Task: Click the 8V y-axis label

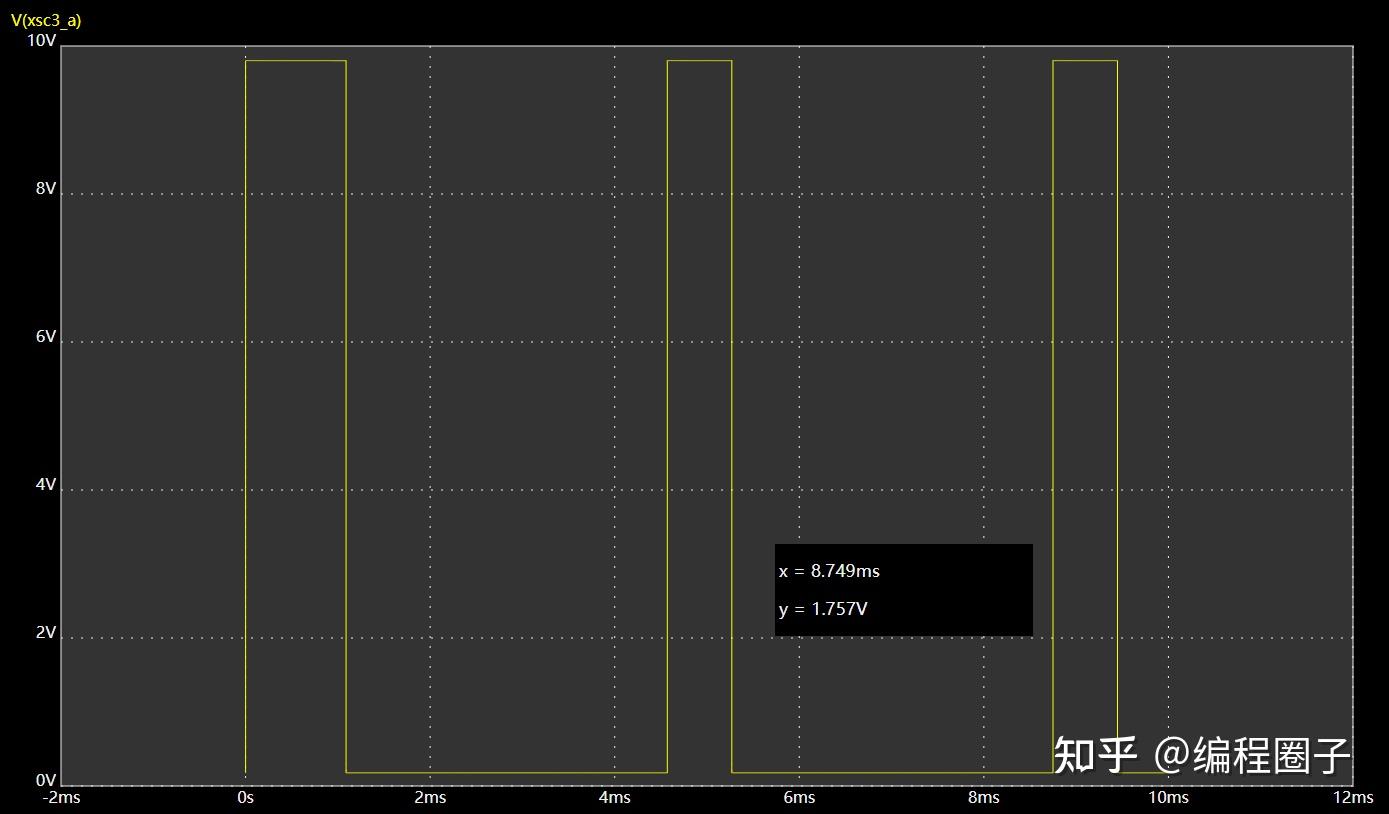Action: pos(45,189)
